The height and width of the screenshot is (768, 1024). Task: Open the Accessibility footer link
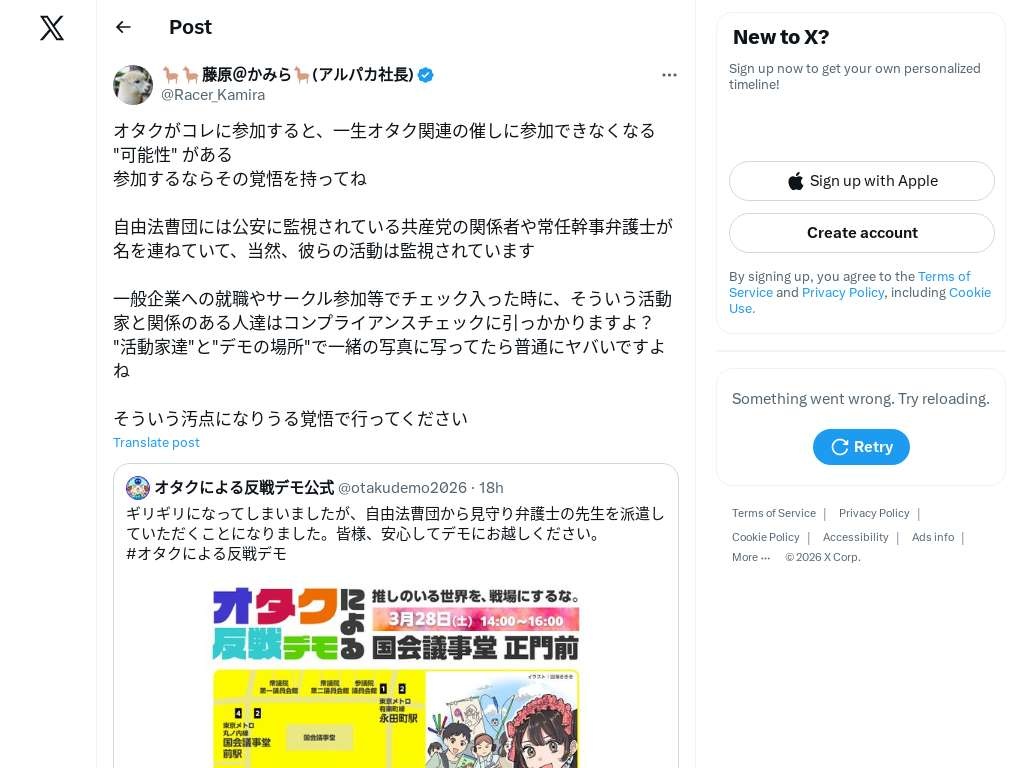(856, 537)
